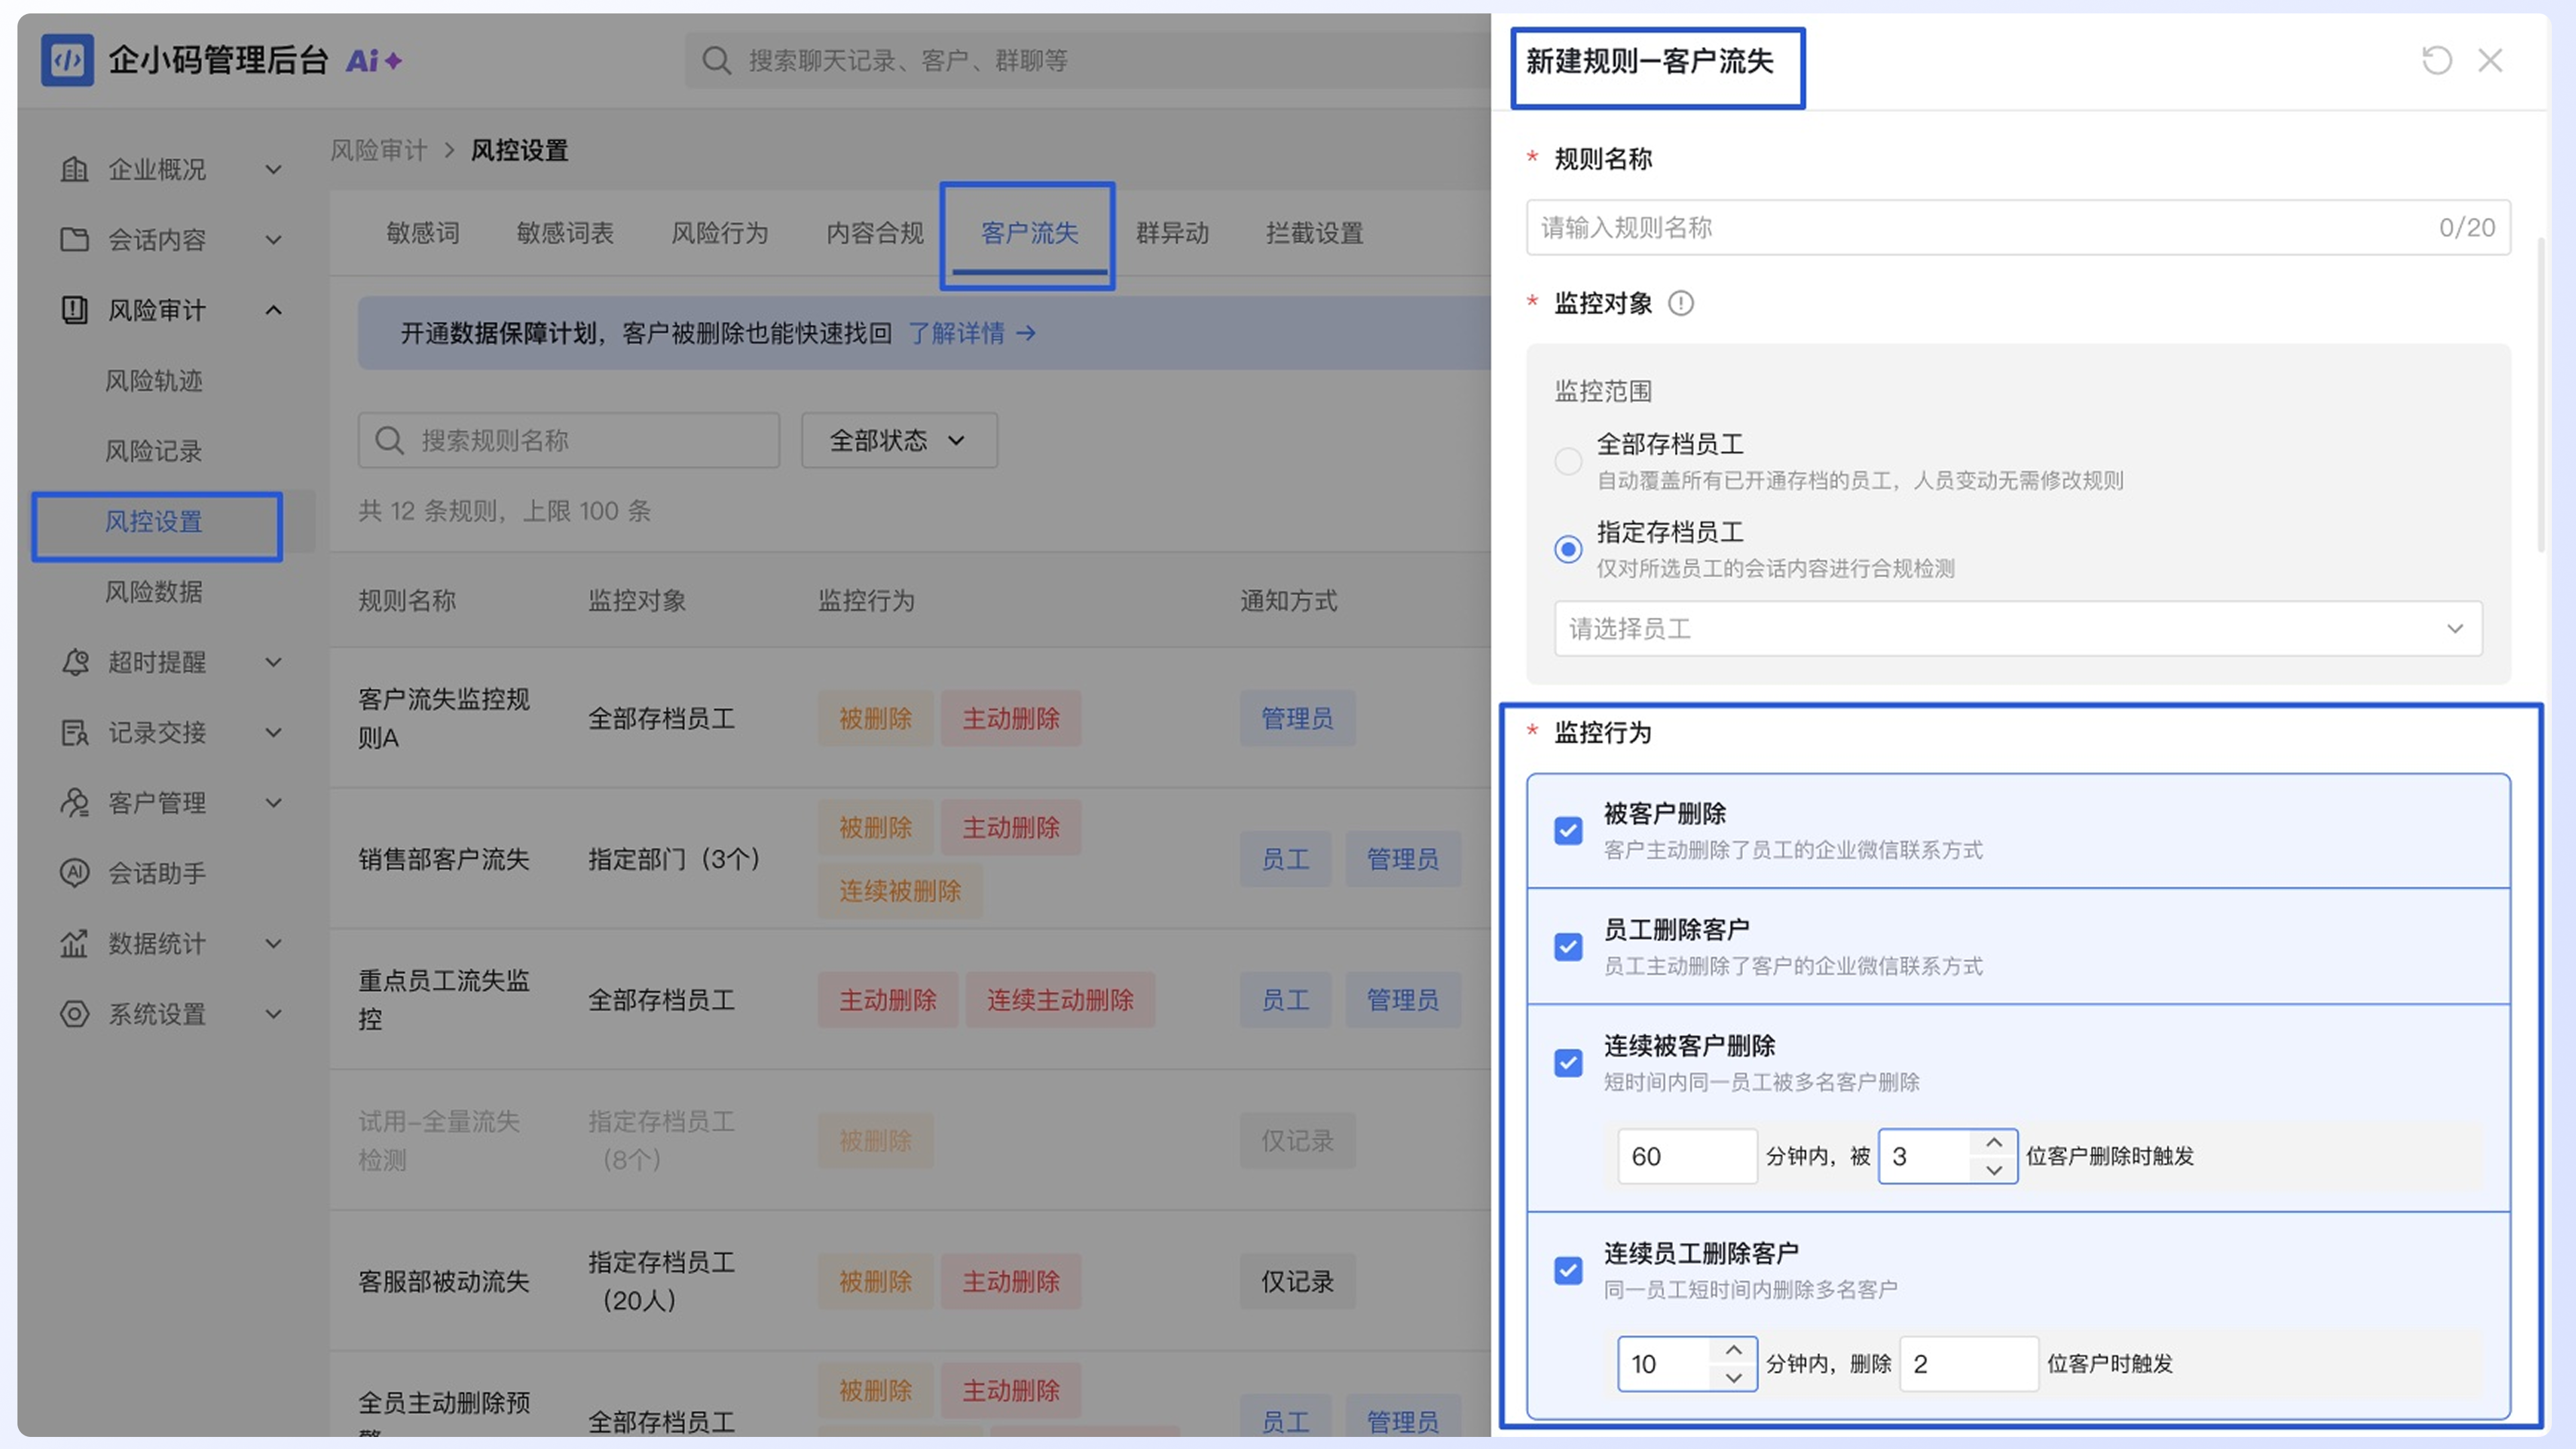2576x1449 pixels.
Task: Switch to the 客户流失 tab
Action: pyautogui.click(x=1029, y=233)
